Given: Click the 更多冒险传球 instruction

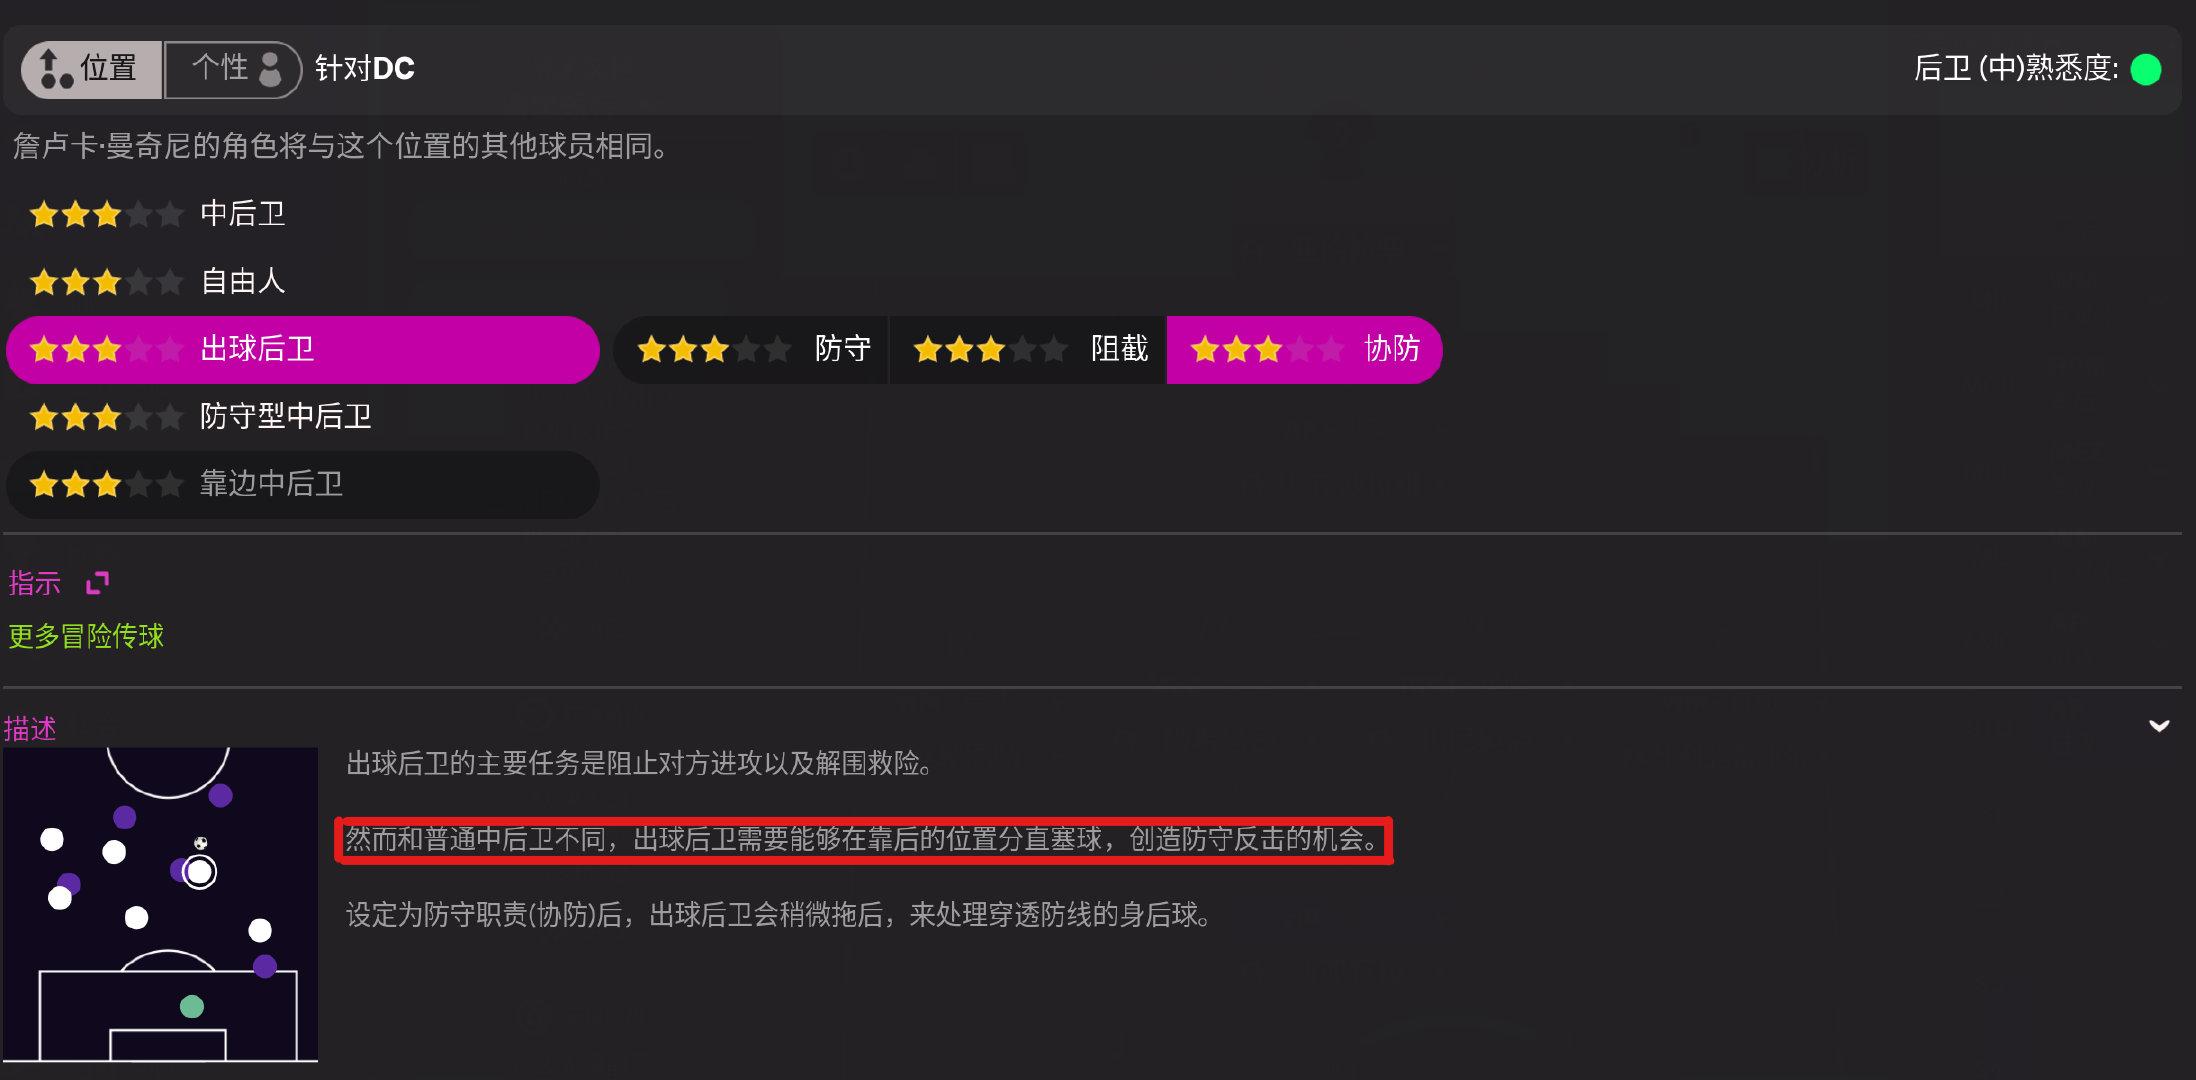Looking at the screenshot, I should tap(86, 636).
